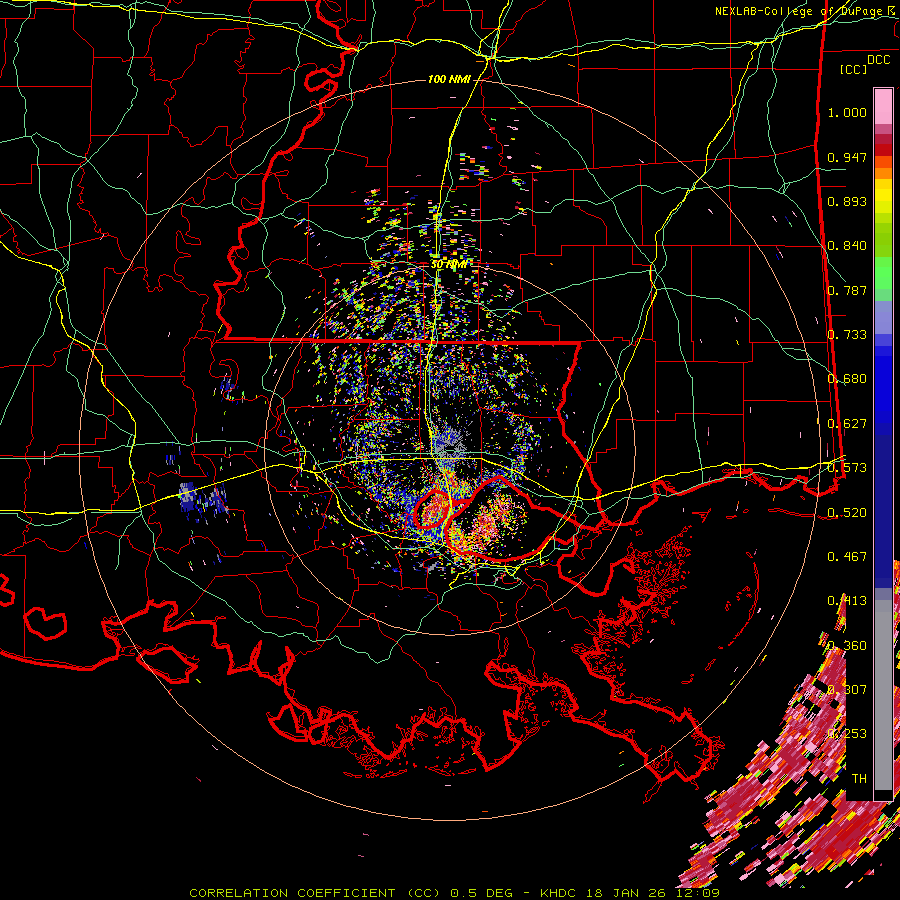Screen dimensions: 900x900
Task: Select the 0.520 legend value
Action: 847,513
